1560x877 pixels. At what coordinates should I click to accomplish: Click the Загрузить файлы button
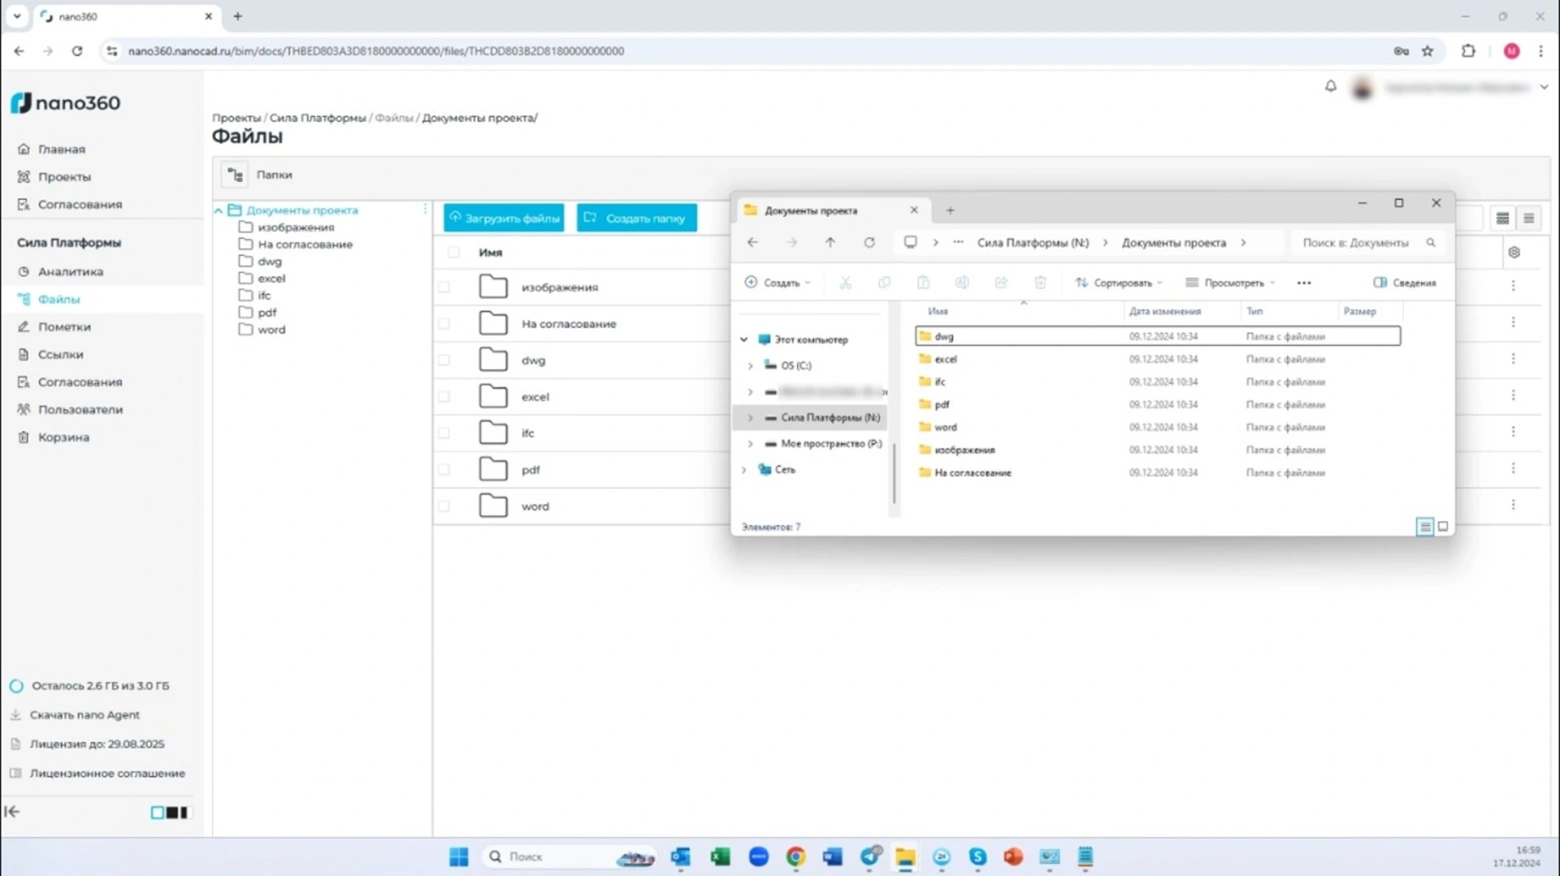click(504, 218)
